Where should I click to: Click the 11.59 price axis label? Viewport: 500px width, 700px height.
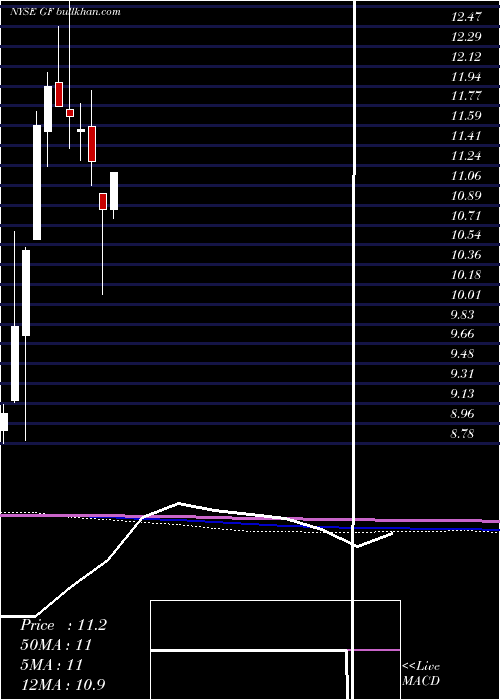coord(466,116)
